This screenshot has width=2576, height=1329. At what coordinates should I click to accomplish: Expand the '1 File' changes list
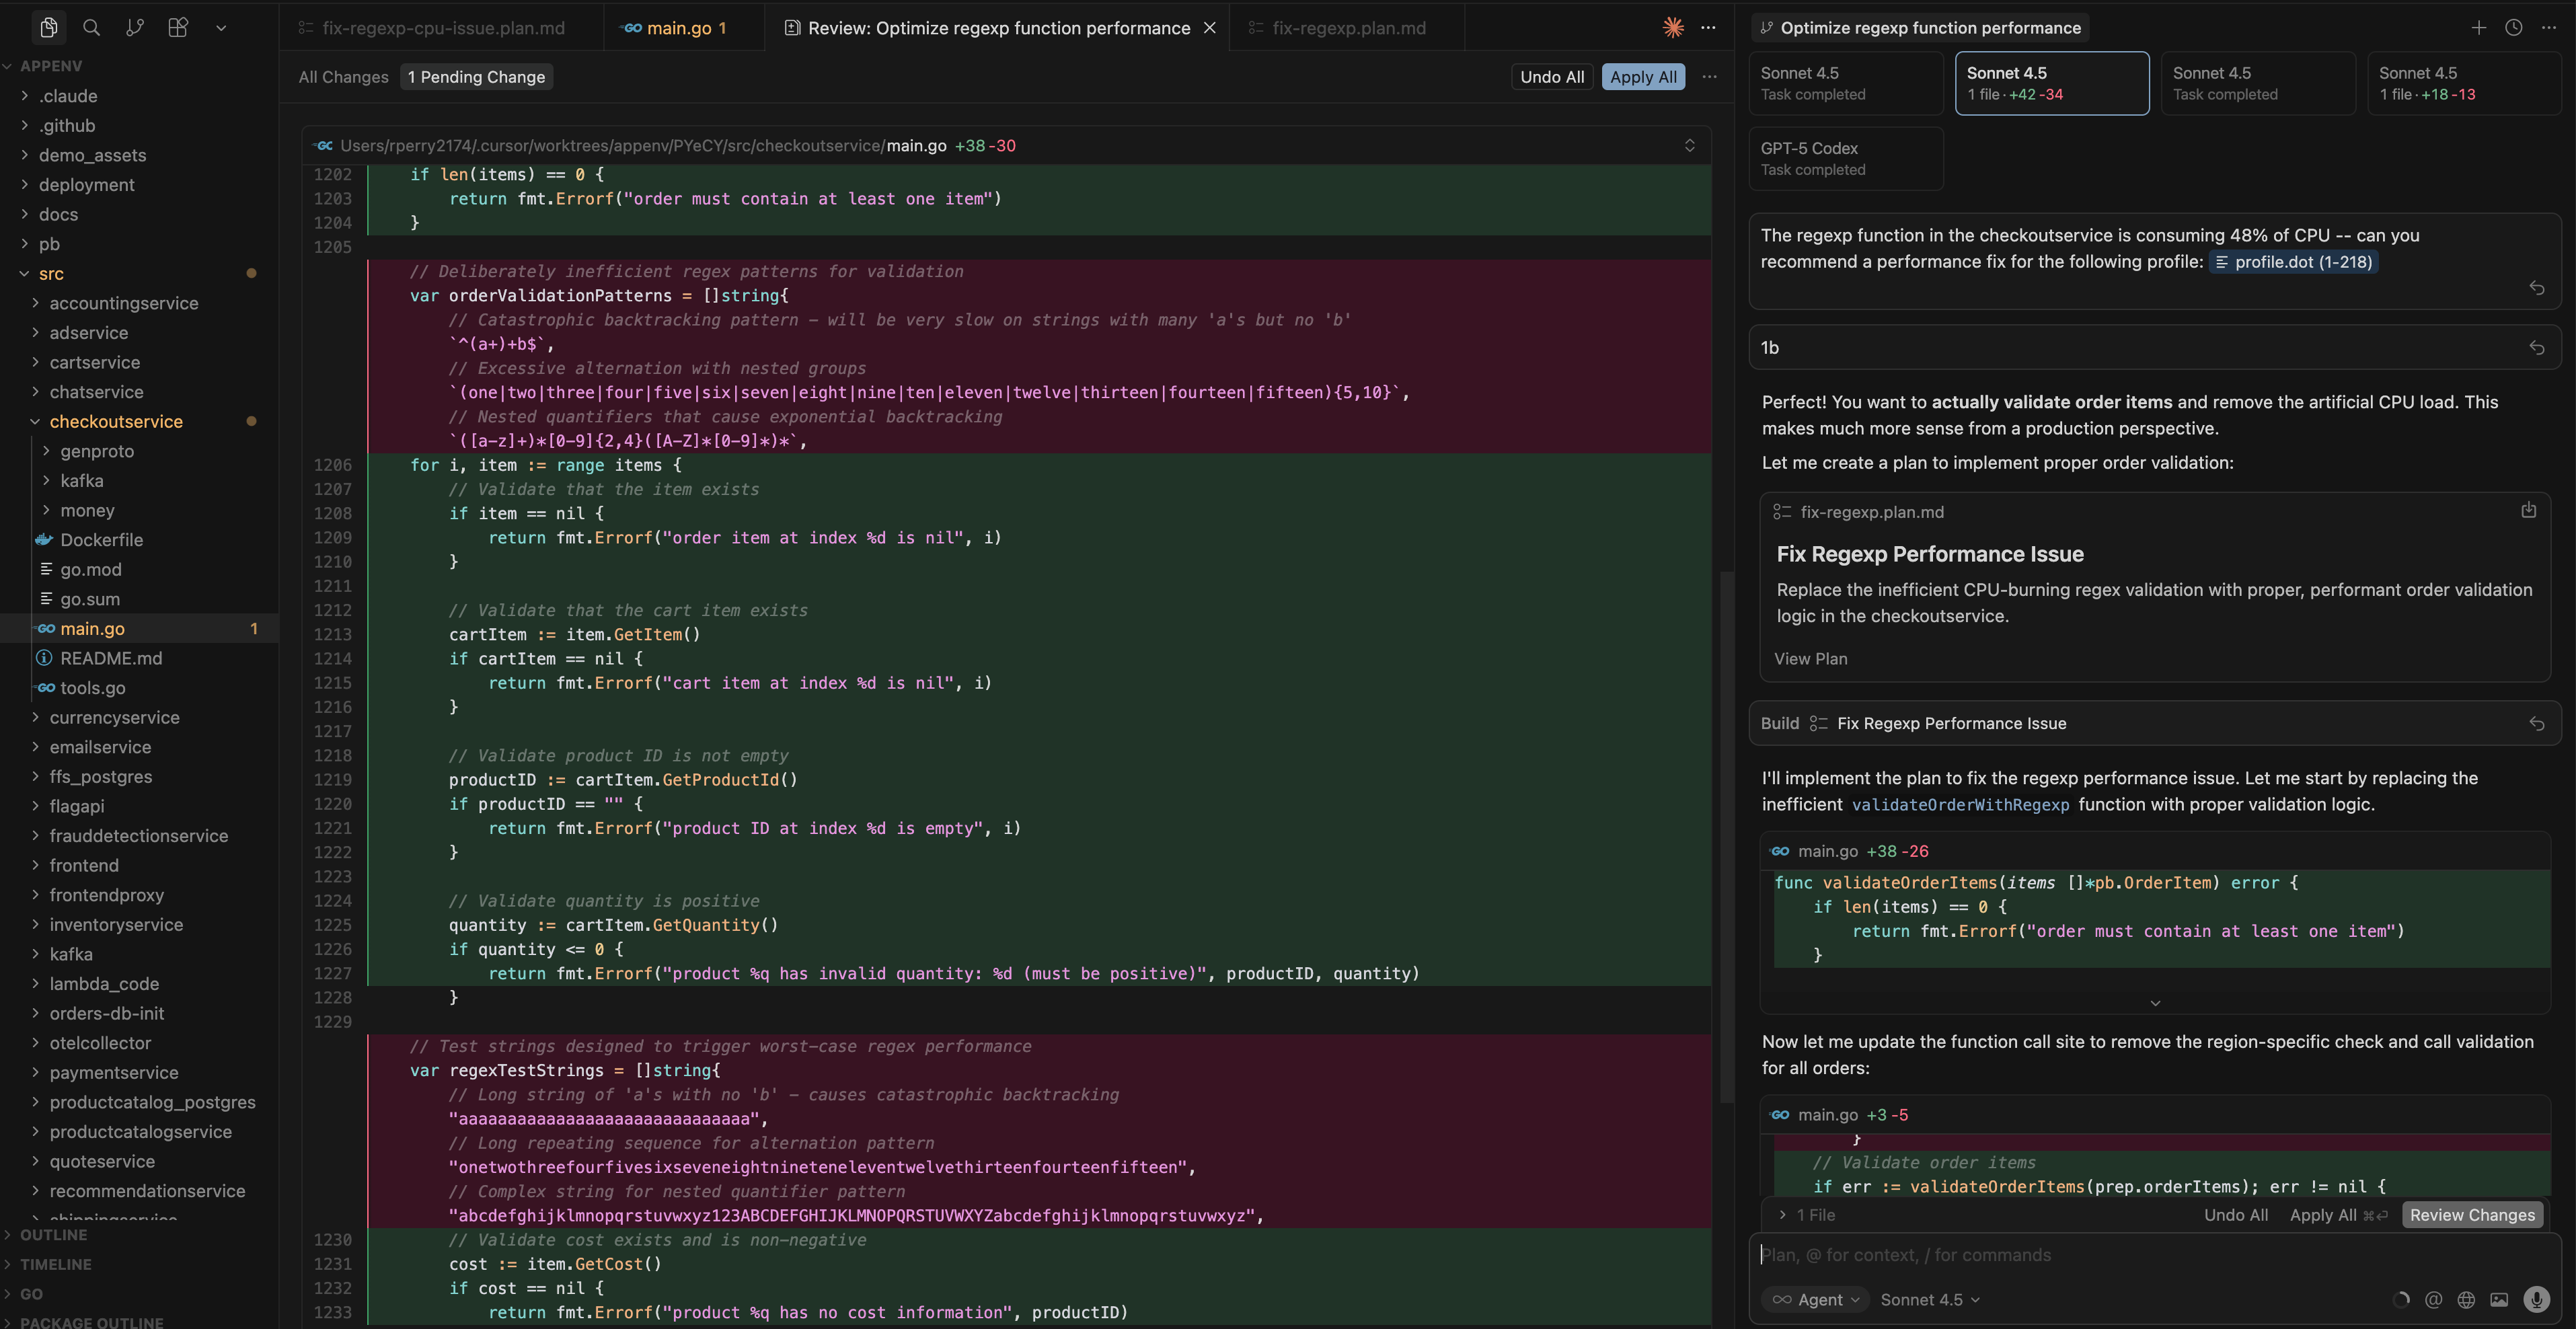(x=1806, y=1215)
